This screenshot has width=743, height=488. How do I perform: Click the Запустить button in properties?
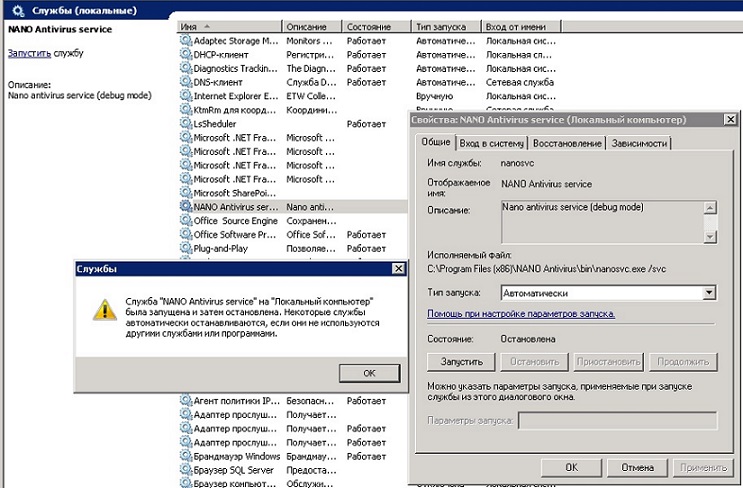pyautogui.click(x=462, y=361)
